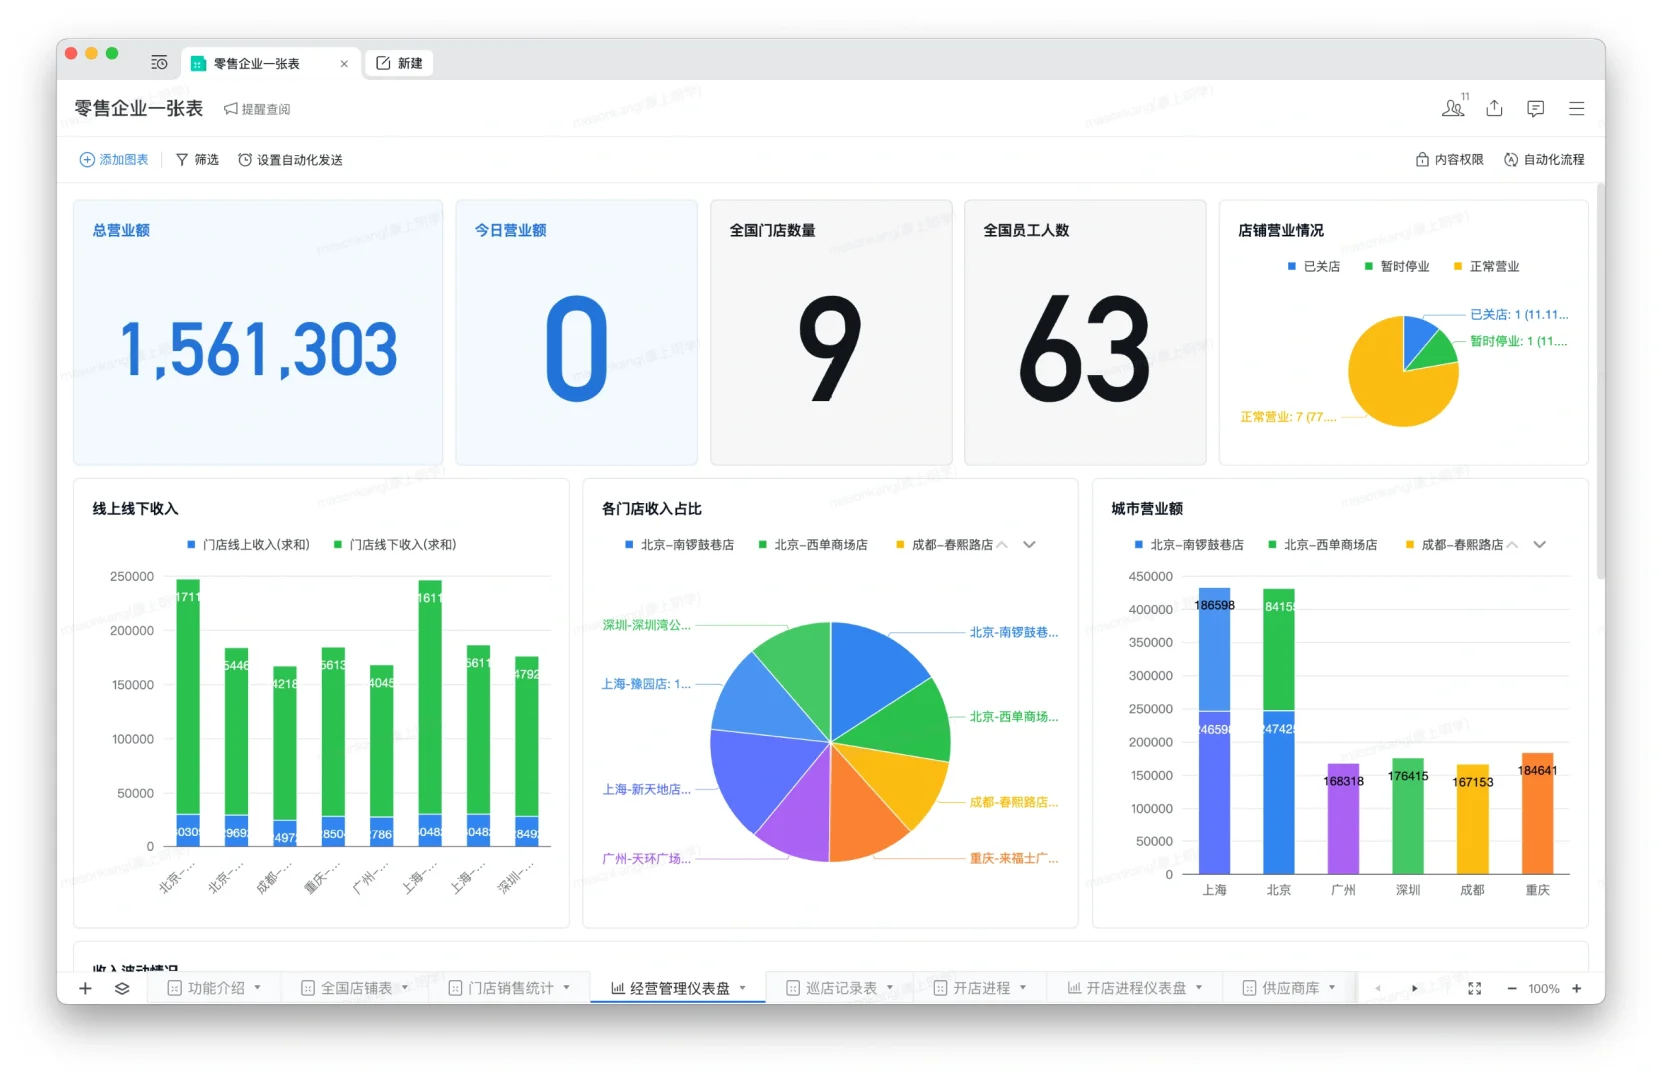The image size is (1662, 1080).
Task: Open the hamburger menu in header
Action: [1577, 108]
